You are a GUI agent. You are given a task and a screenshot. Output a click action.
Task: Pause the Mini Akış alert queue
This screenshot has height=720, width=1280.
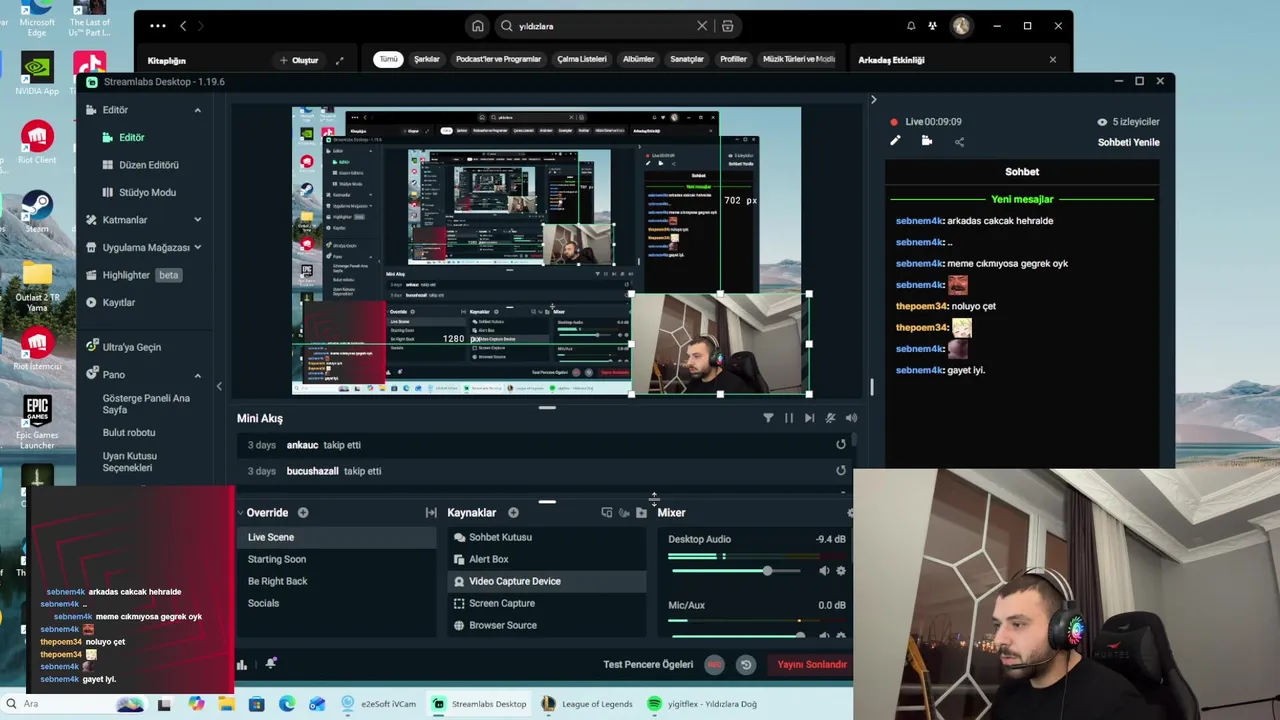[x=789, y=418]
